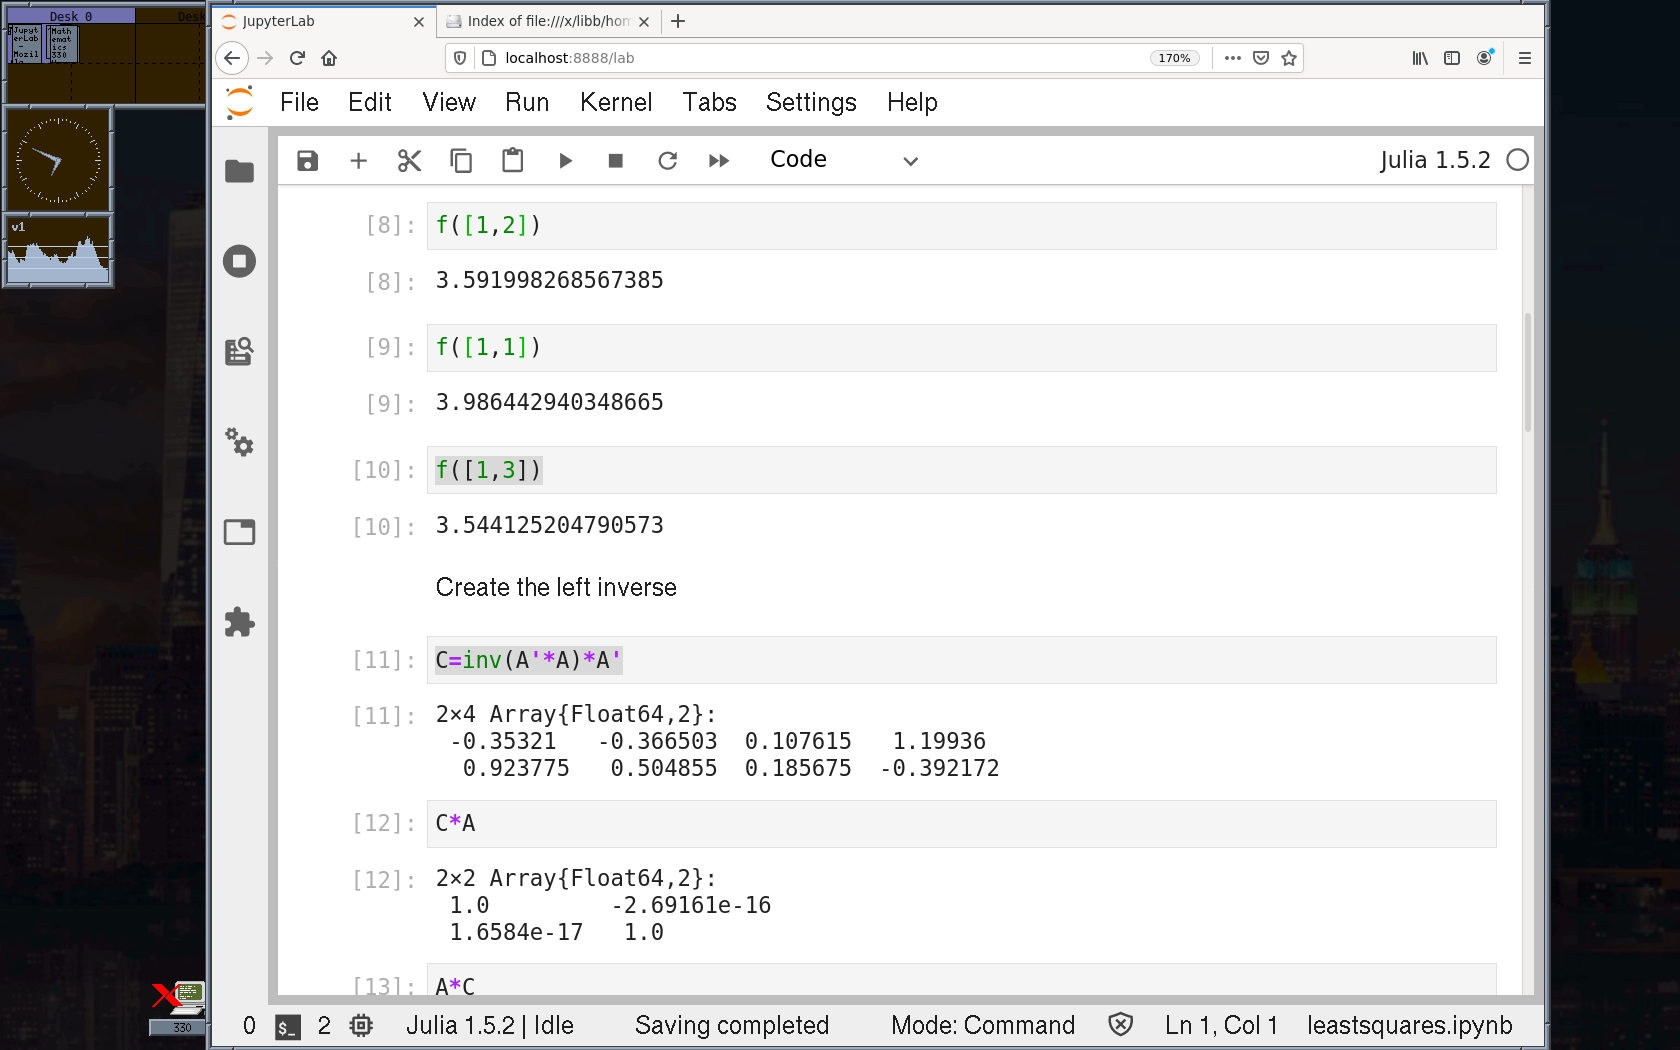Open the Kernel menu

[x=615, y=102]
